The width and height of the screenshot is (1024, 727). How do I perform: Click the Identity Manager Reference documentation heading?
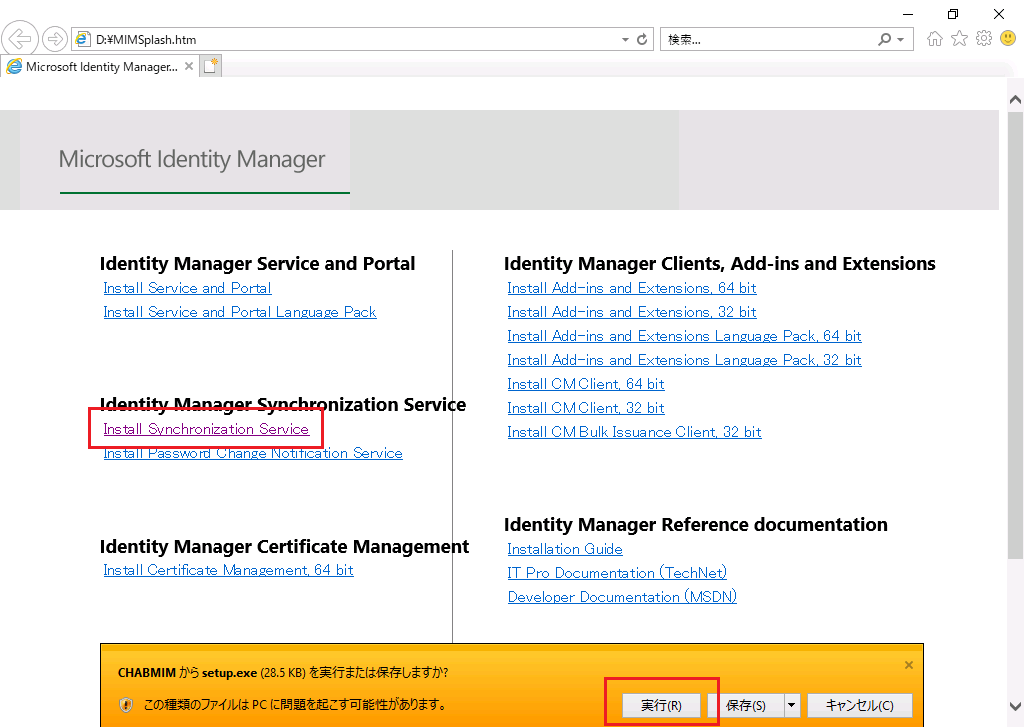click(696, 525)
